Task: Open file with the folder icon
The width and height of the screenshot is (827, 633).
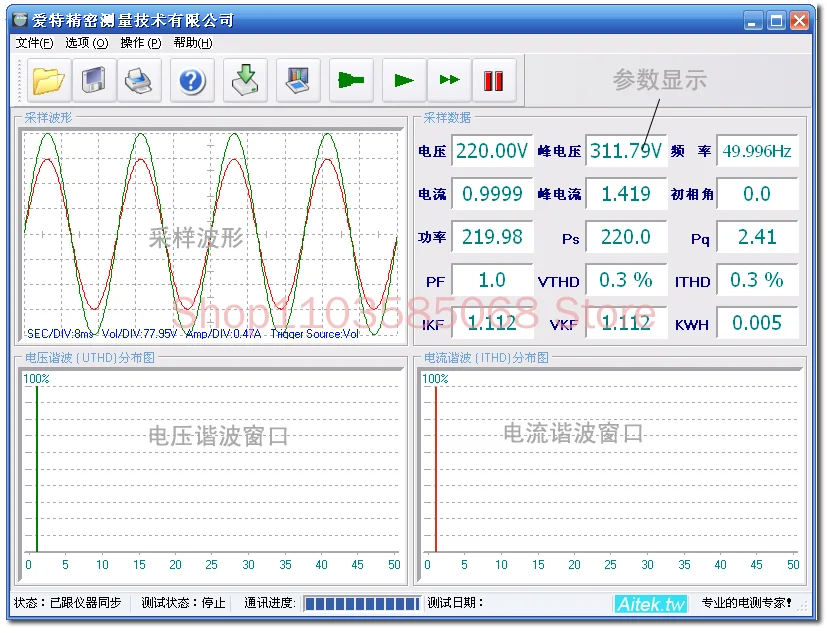Action: pyautogui.click(x=49, y=81)
